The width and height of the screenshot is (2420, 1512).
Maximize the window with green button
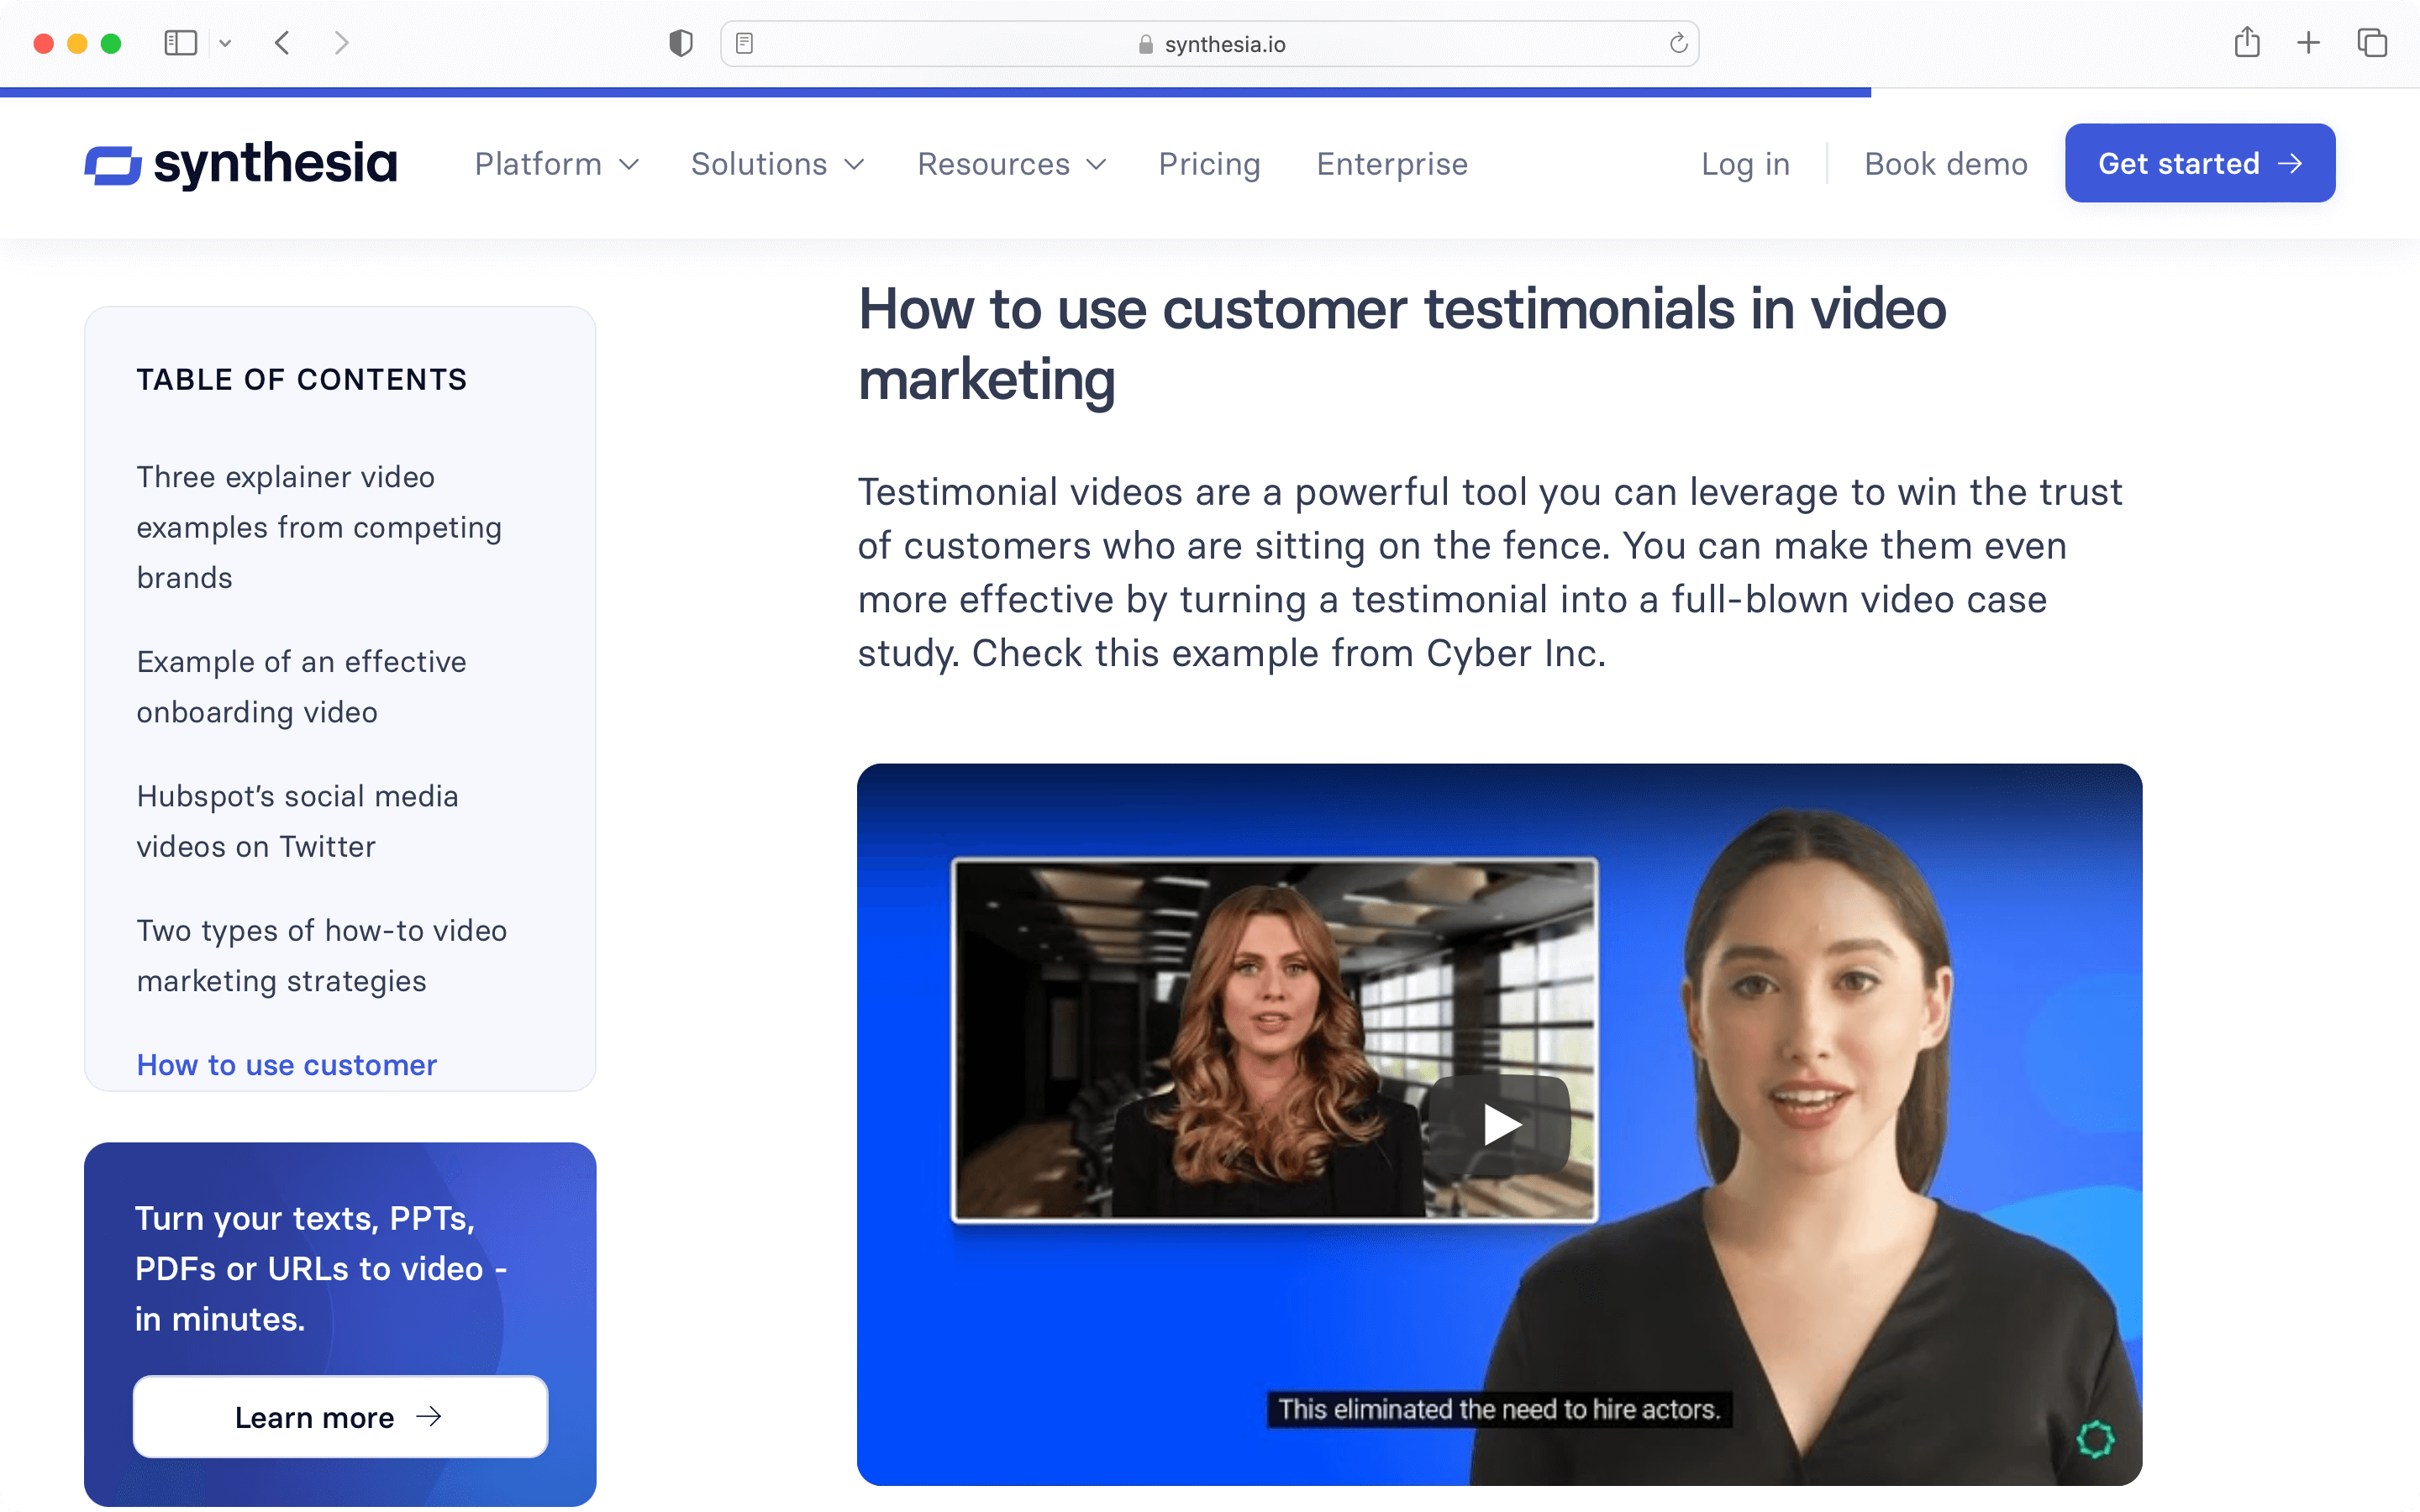[x=111, y=43]
